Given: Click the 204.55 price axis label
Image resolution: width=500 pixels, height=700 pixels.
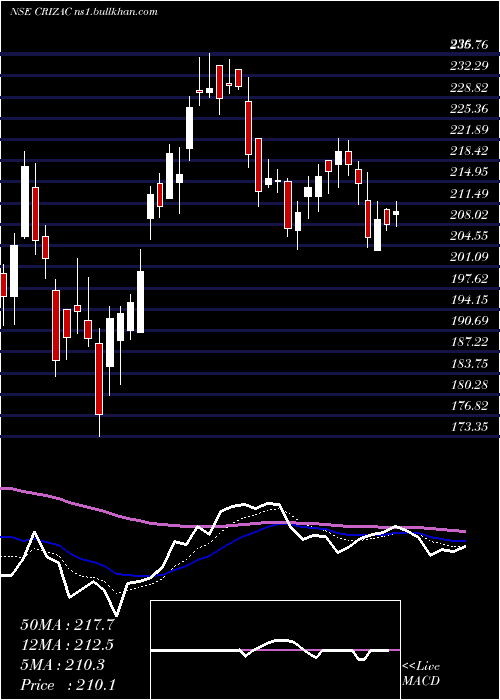Looking at the screenshot, I should pos(469,236).
